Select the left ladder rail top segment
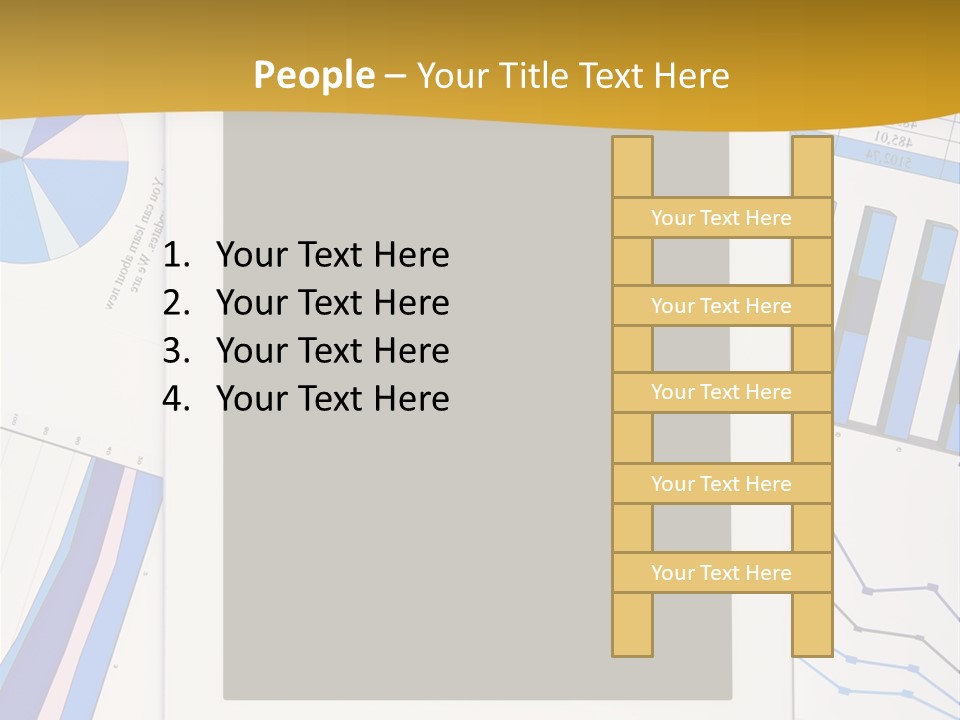Screen dimensions: 960x720 (x=632, y=166)
